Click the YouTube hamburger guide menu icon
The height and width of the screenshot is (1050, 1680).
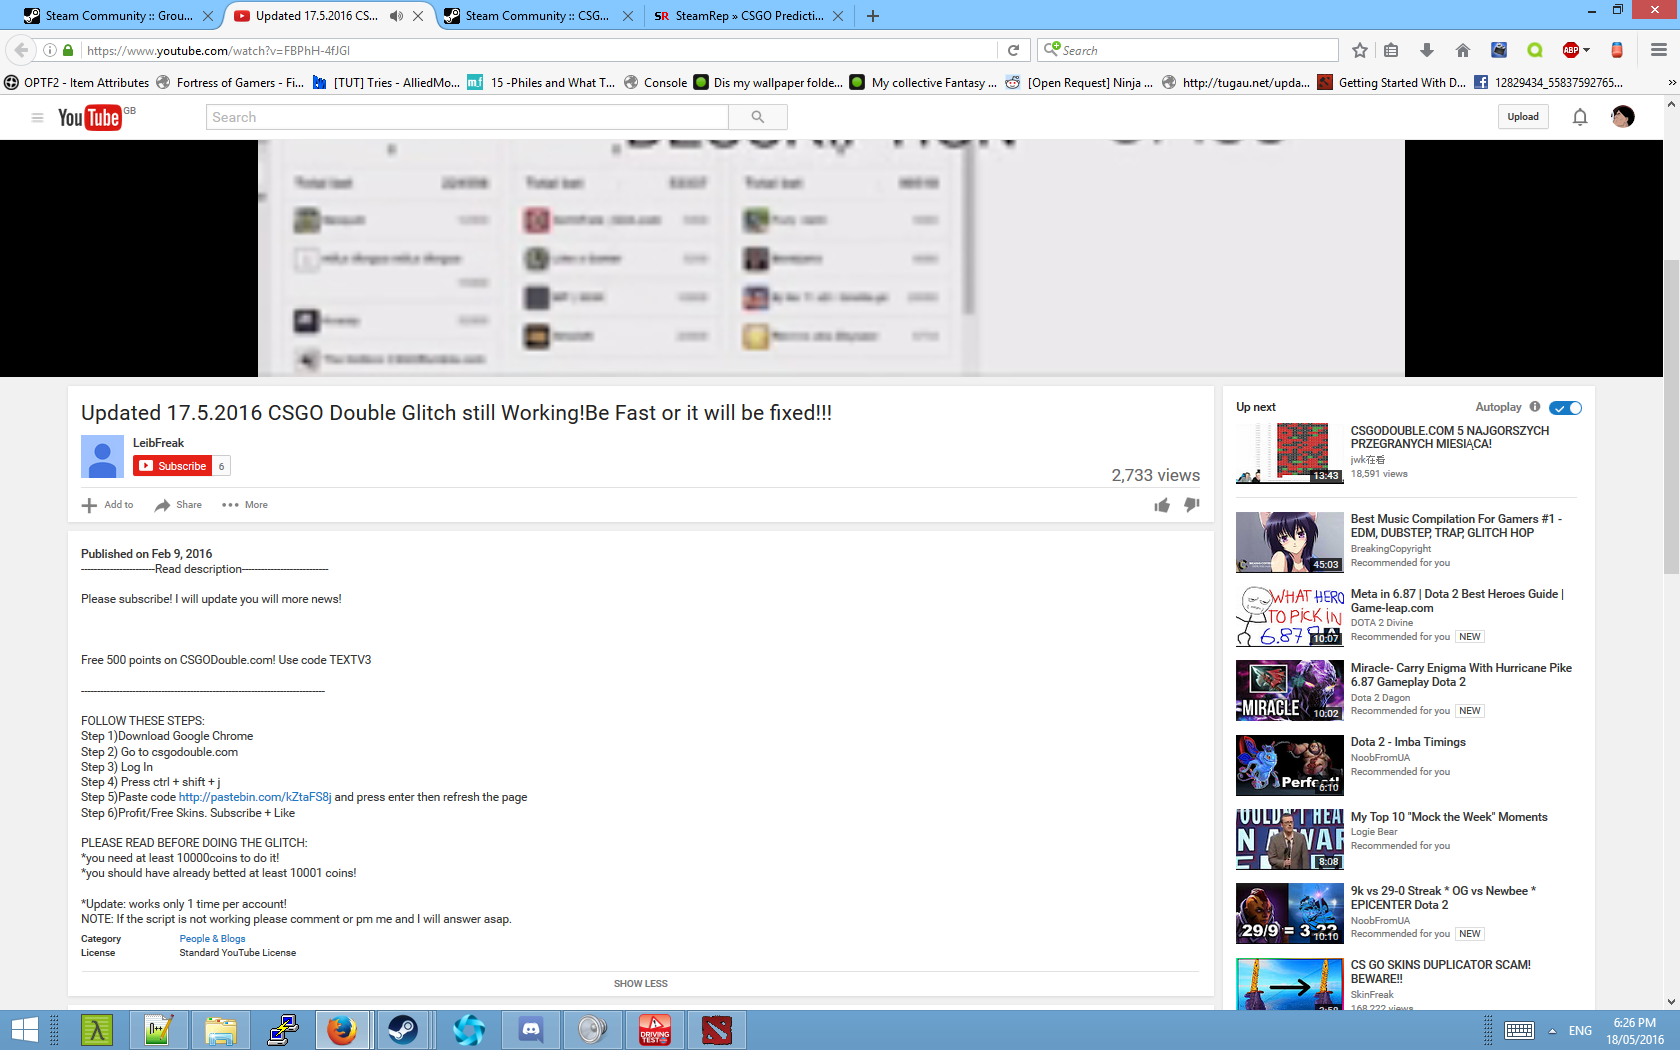pos(37,118)
